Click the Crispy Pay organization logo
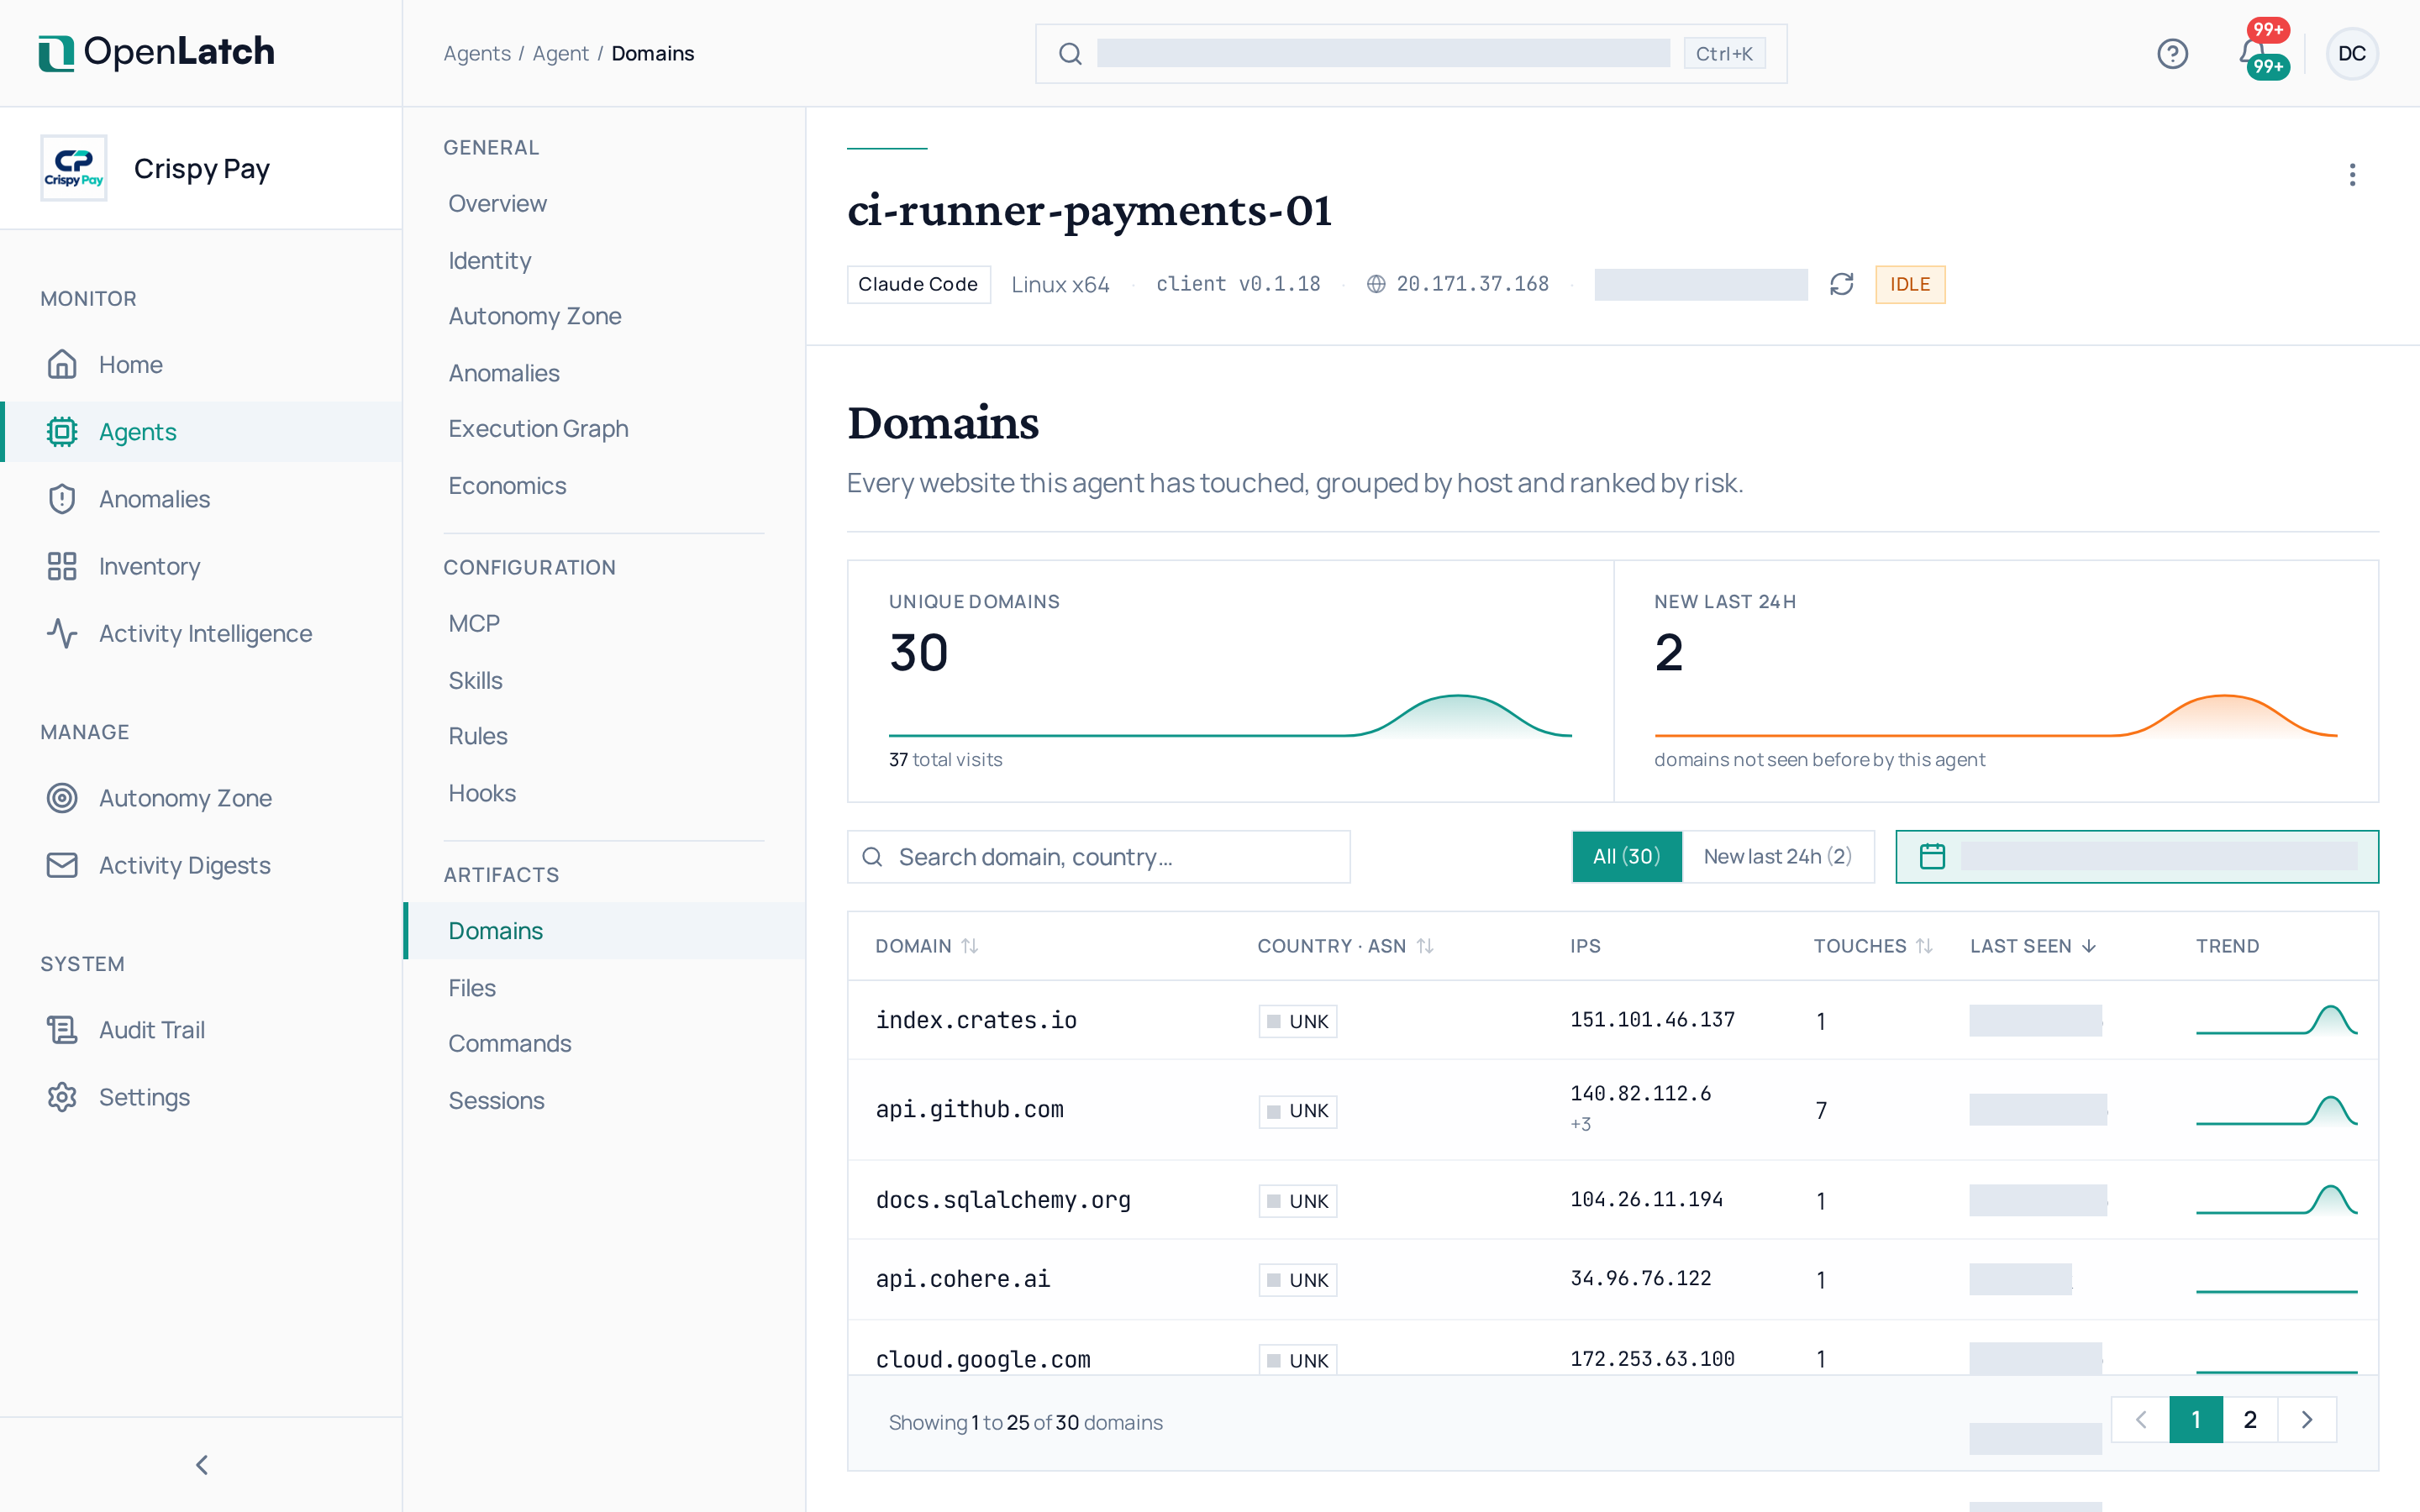Viewport: 2420px width, 1512px height. tap(73, 168)
